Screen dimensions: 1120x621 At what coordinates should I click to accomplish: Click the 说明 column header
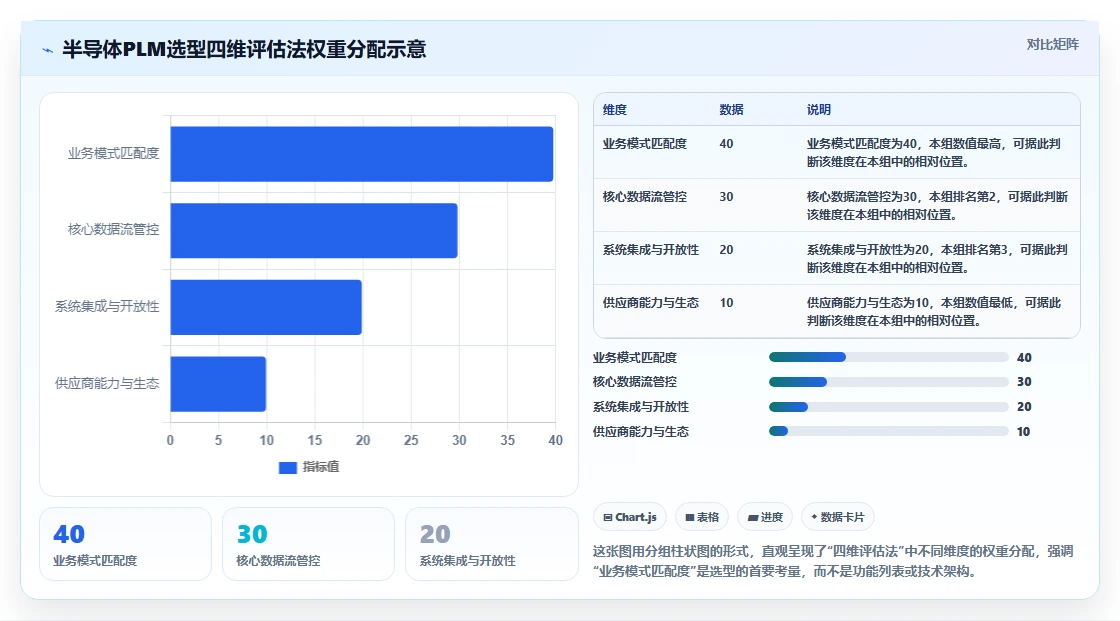click(819, 109)
